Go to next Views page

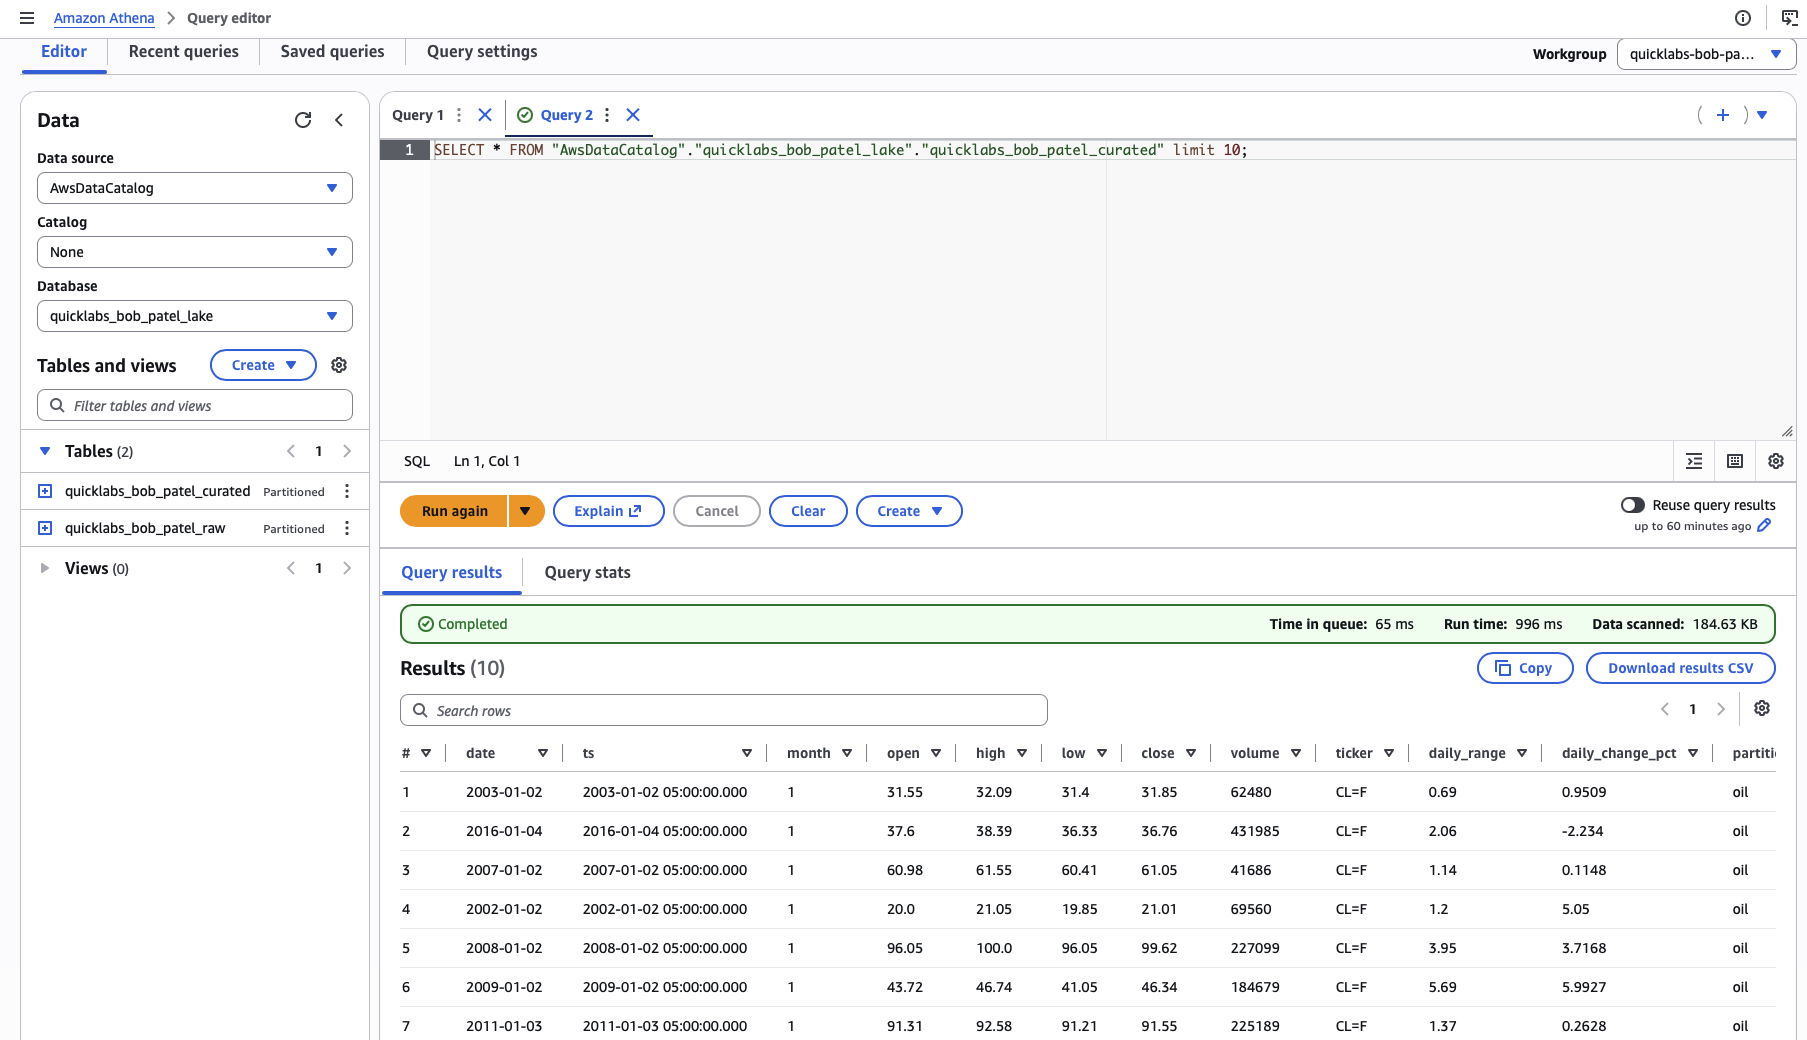347,568
